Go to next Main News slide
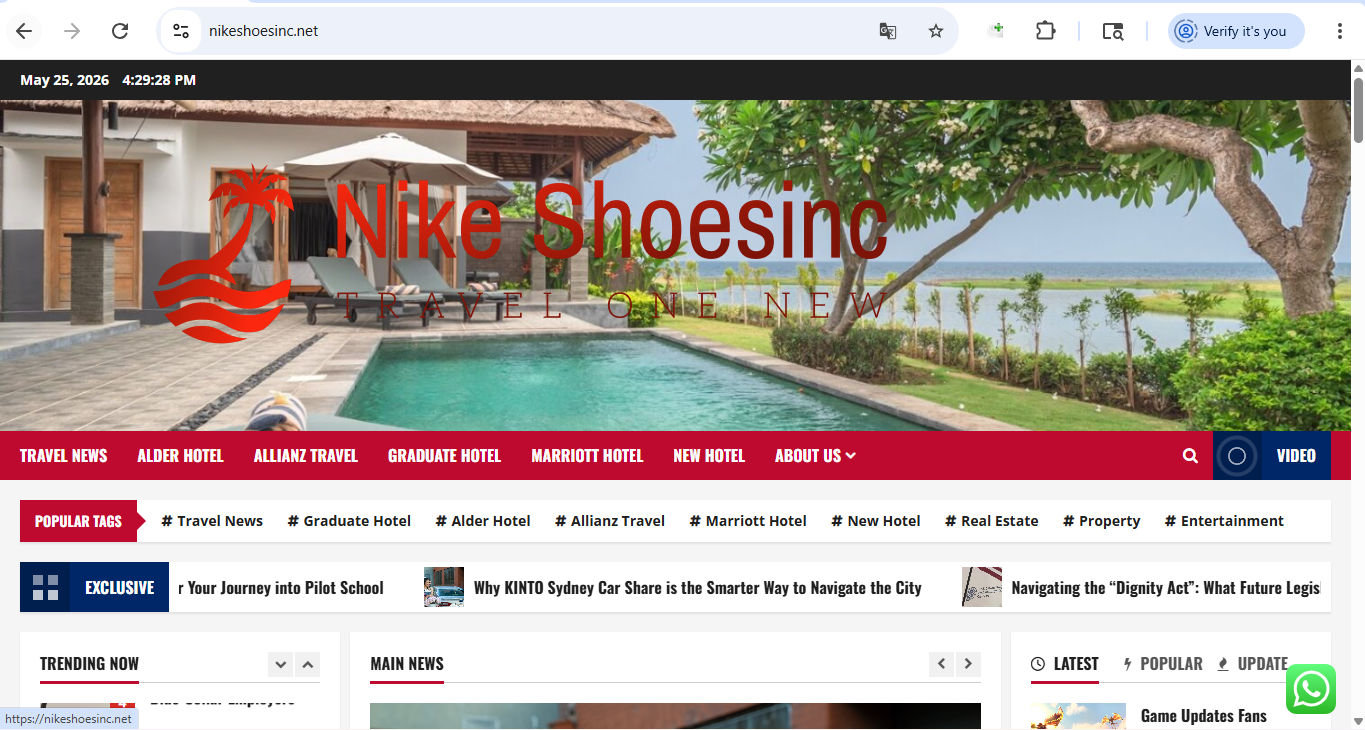The height and width of the screenshot is (730, 1365). (x=968, y=664)
